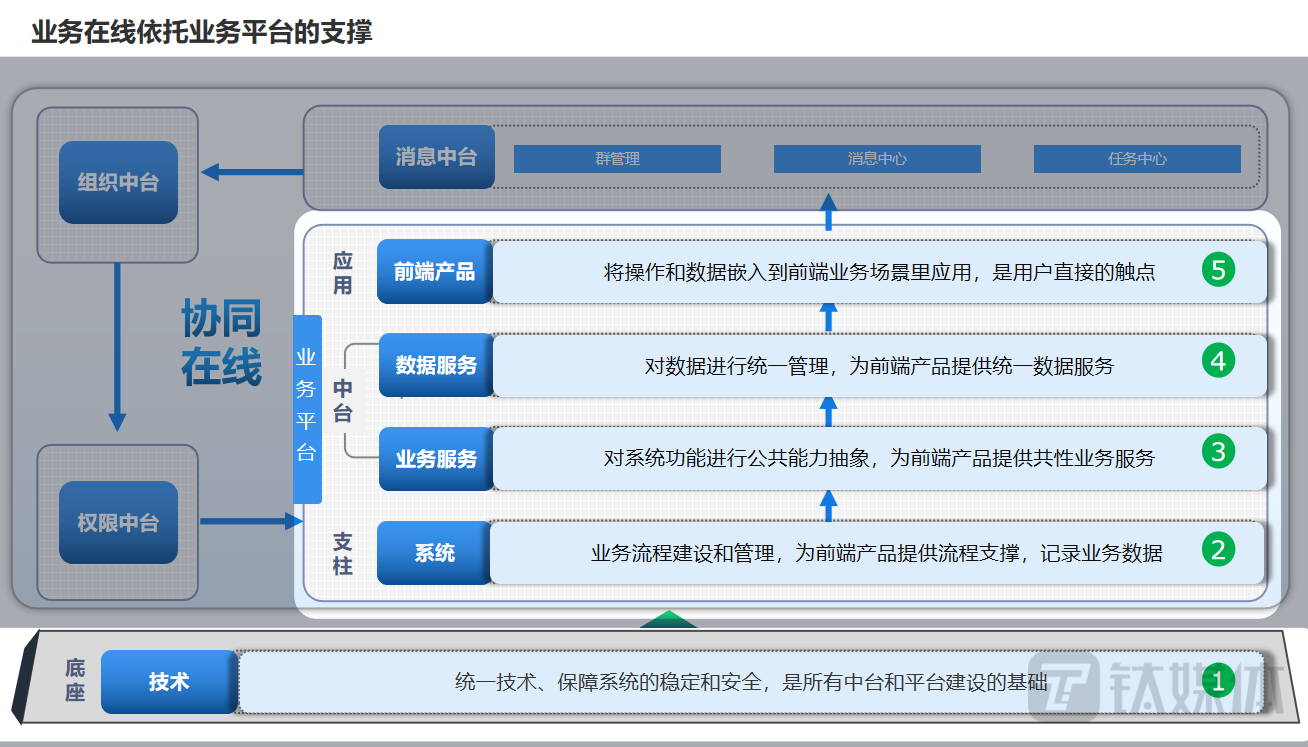Click the 组织中台 block
The image size is (1308, 747).
click(117, 181)
